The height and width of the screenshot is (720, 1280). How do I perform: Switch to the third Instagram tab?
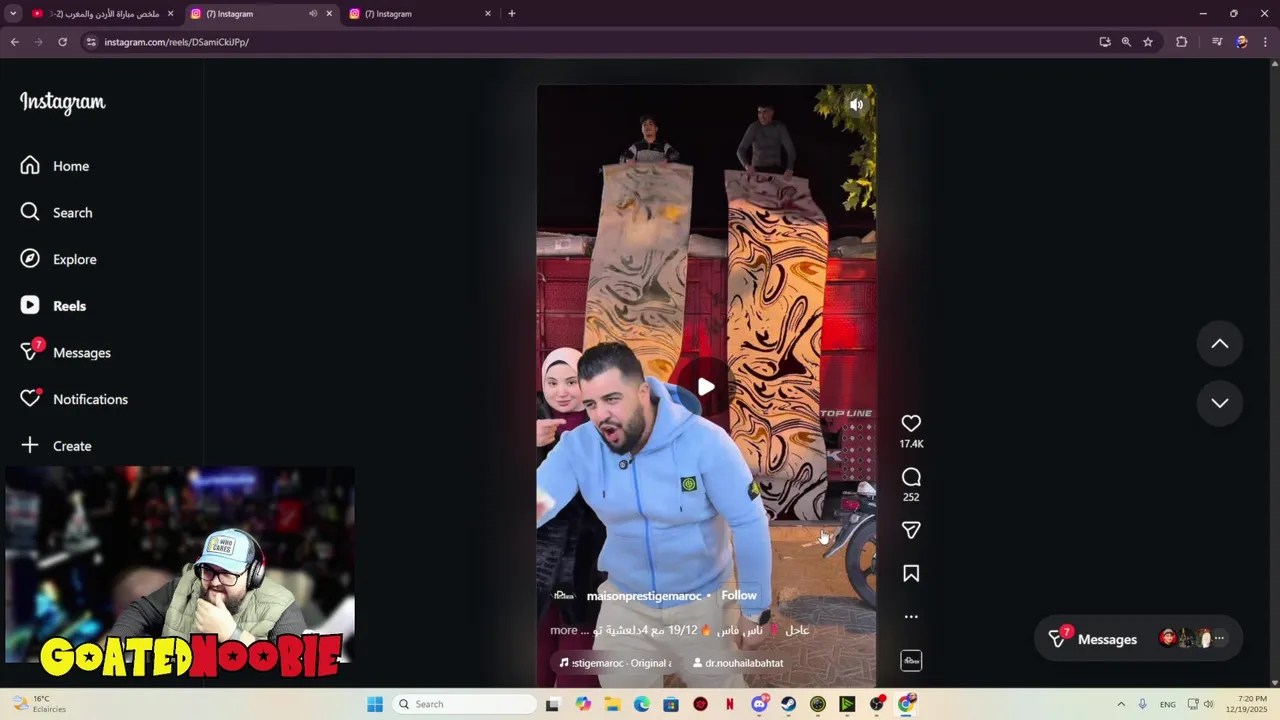(420, 14)
